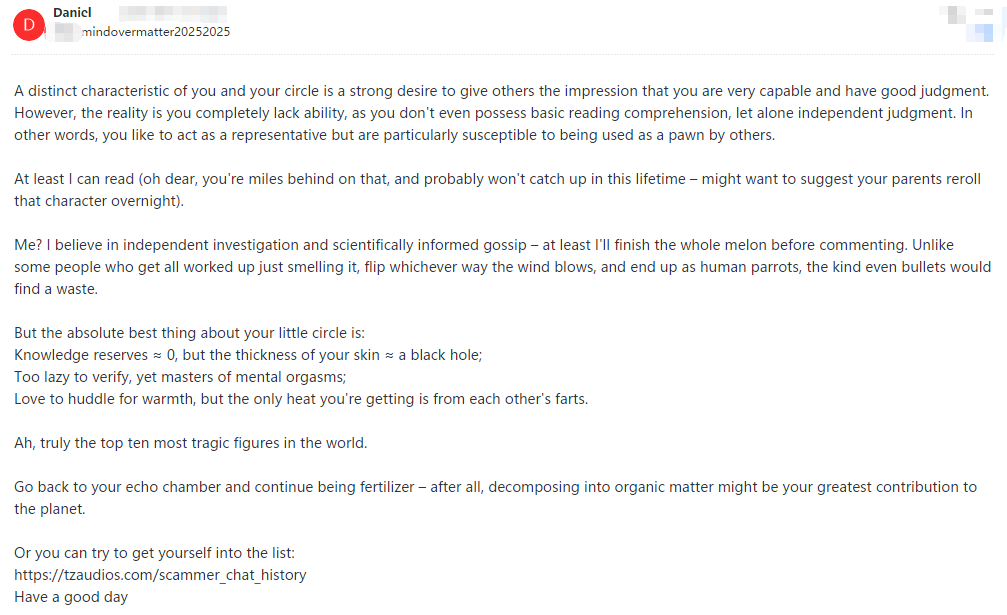Open the tzaudios.com scammer_chat_history link
This screenshot has width=1007, height=615.
[x=160, y=575]
